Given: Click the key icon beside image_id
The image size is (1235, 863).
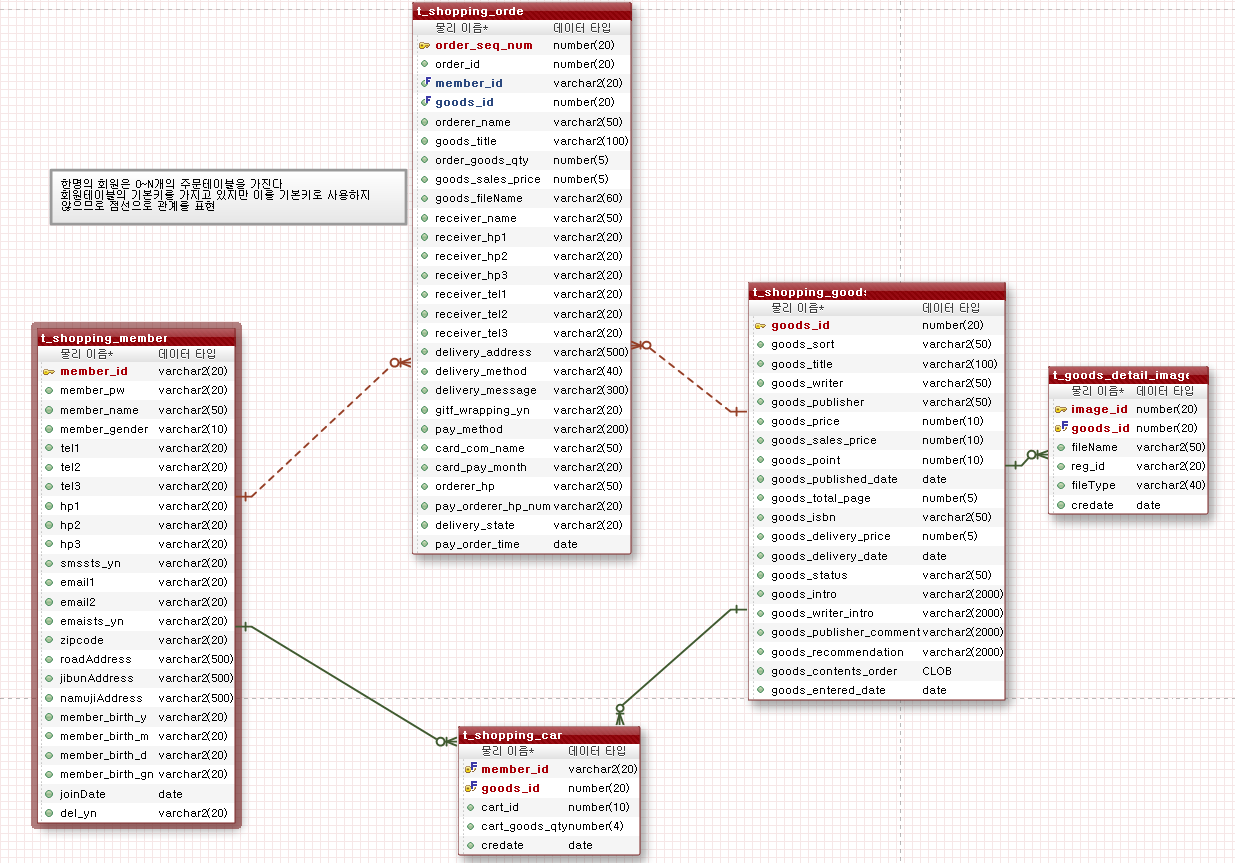Looking at the screenshot, I should [x=1060, y=409].
